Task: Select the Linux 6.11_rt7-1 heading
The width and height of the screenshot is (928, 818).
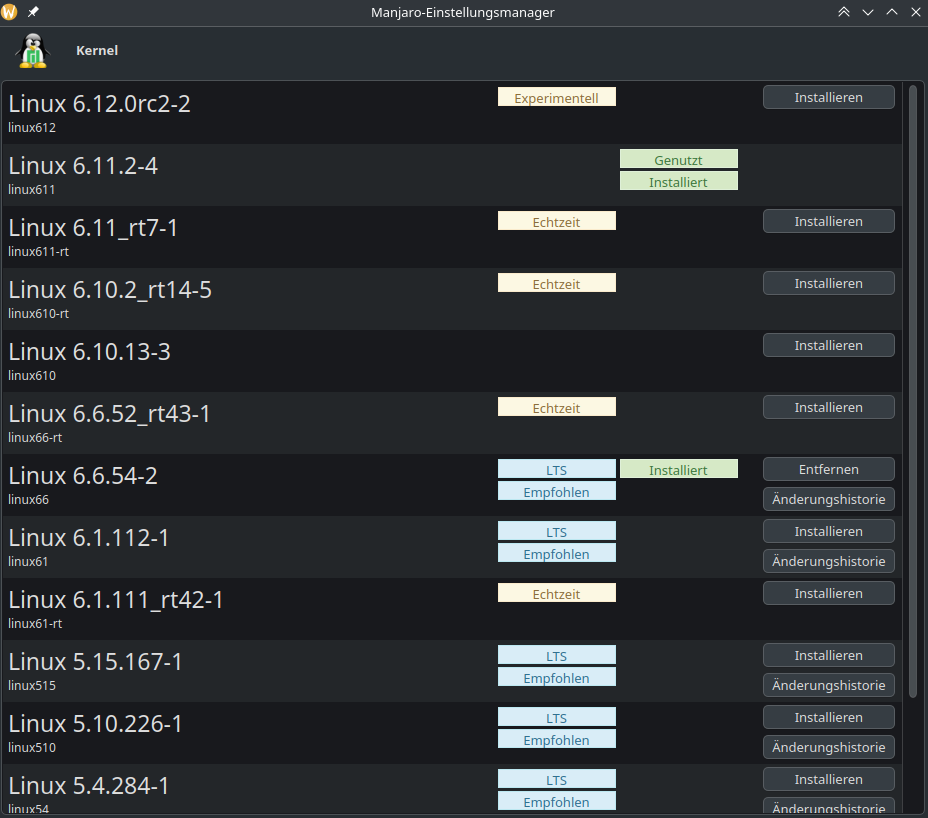Action: (93, 228)
